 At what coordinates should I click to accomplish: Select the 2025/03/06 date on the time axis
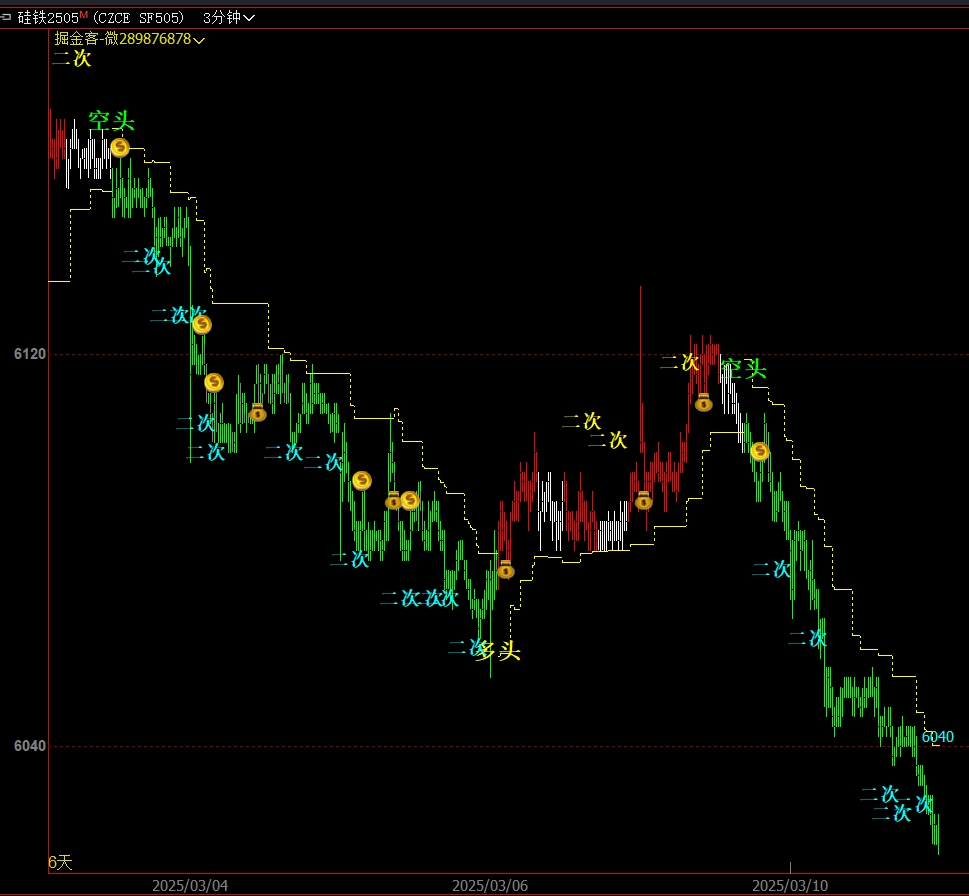[490, 885]
